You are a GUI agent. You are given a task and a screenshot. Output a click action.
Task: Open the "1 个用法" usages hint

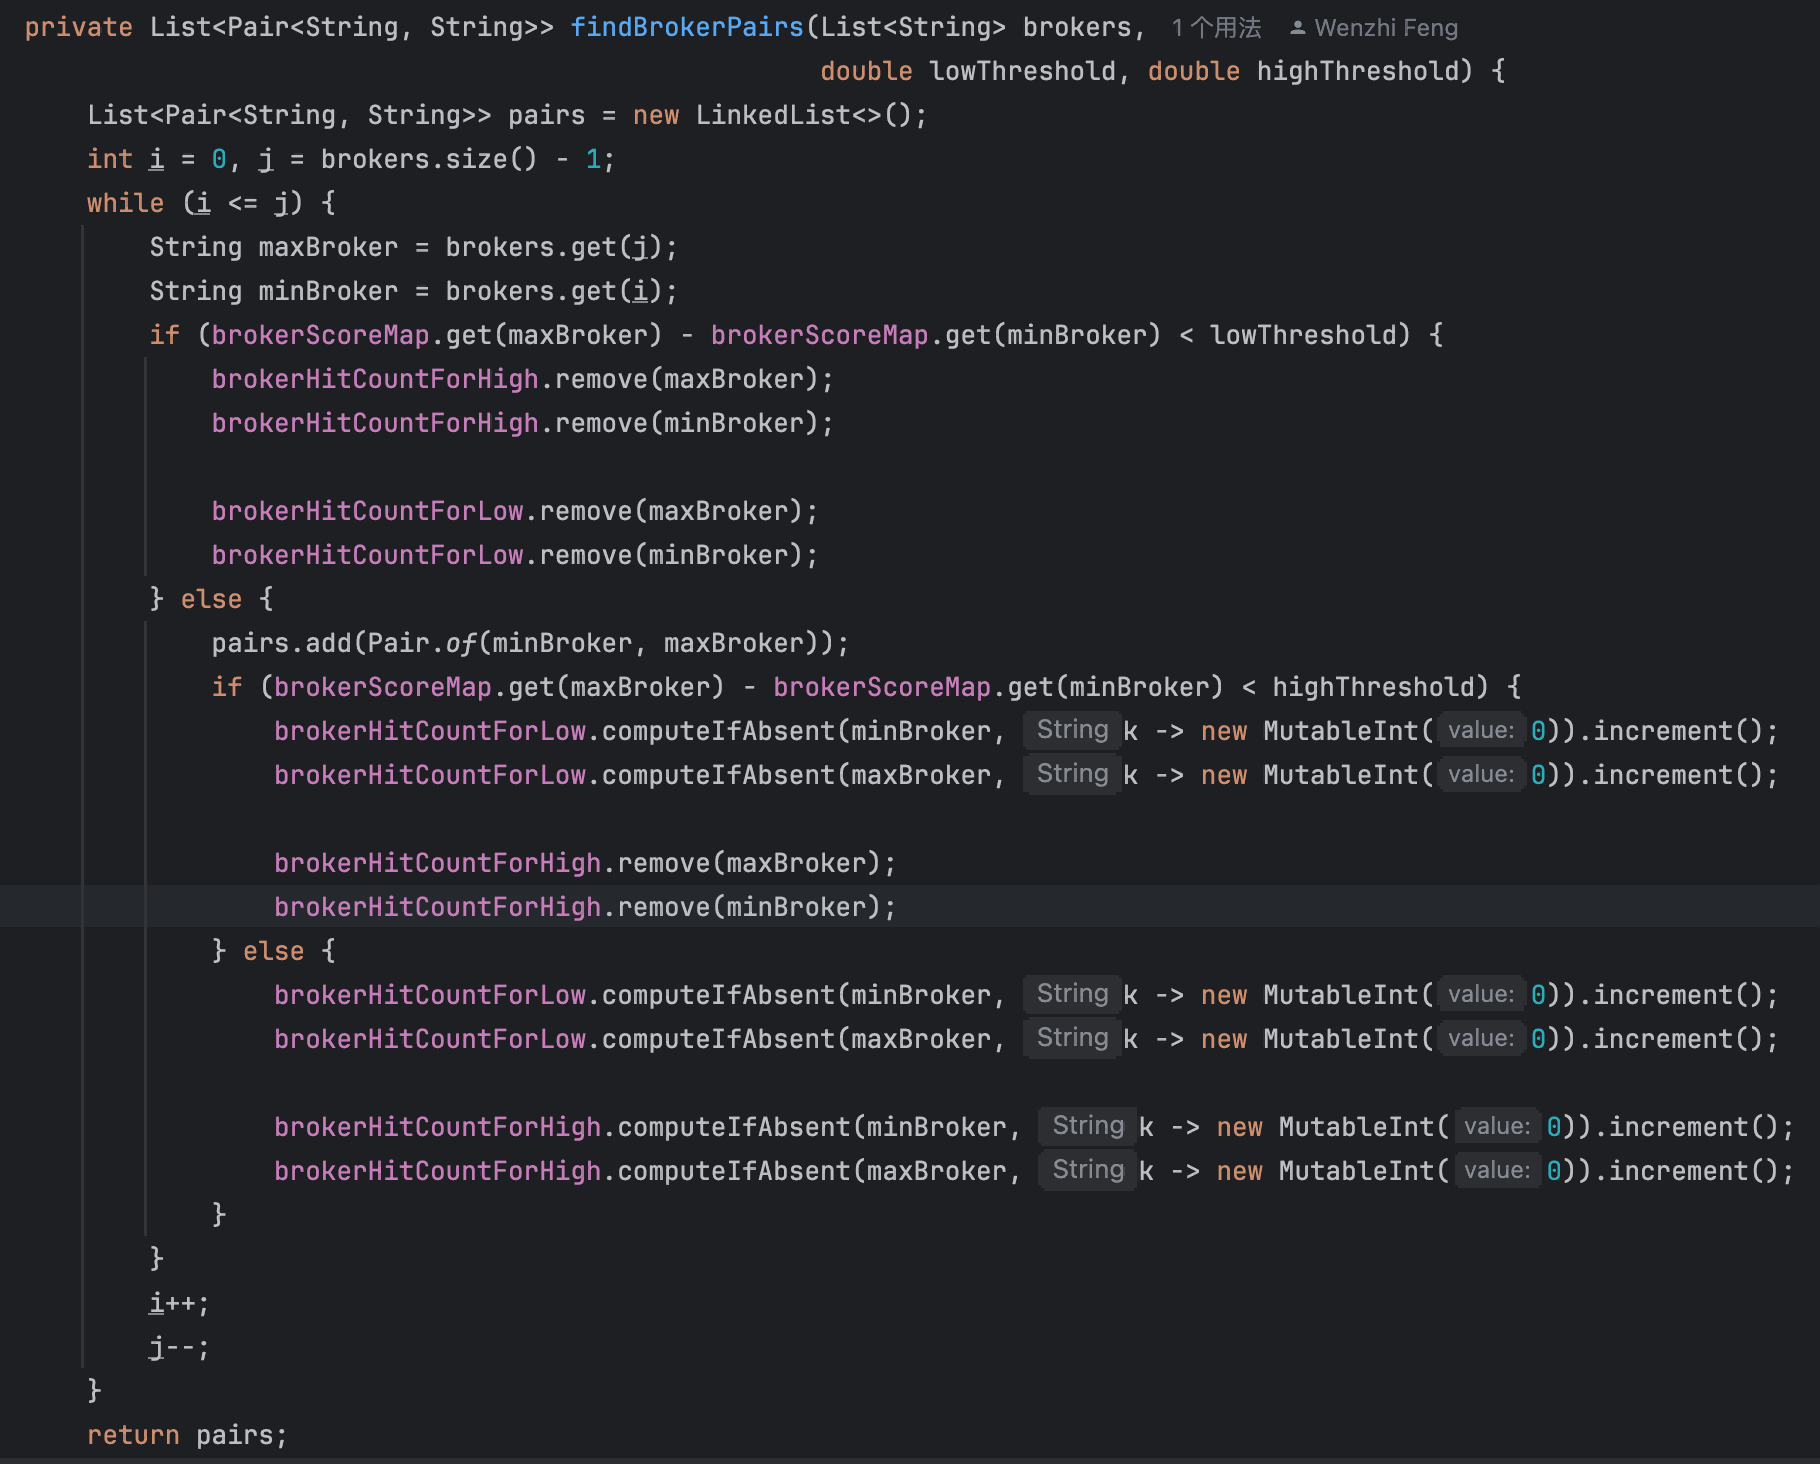tap(1216, 28)
